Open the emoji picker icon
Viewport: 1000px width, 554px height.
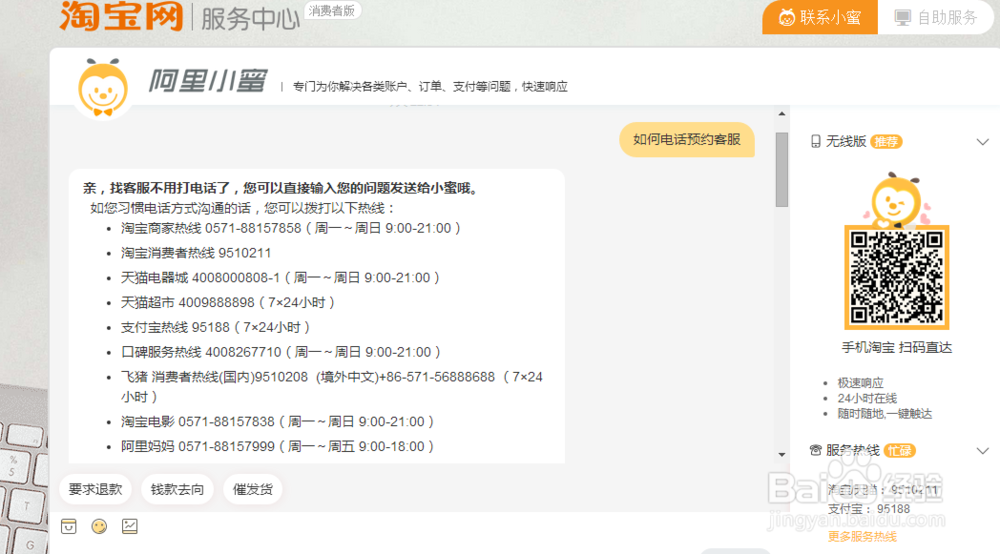point(99,526)
